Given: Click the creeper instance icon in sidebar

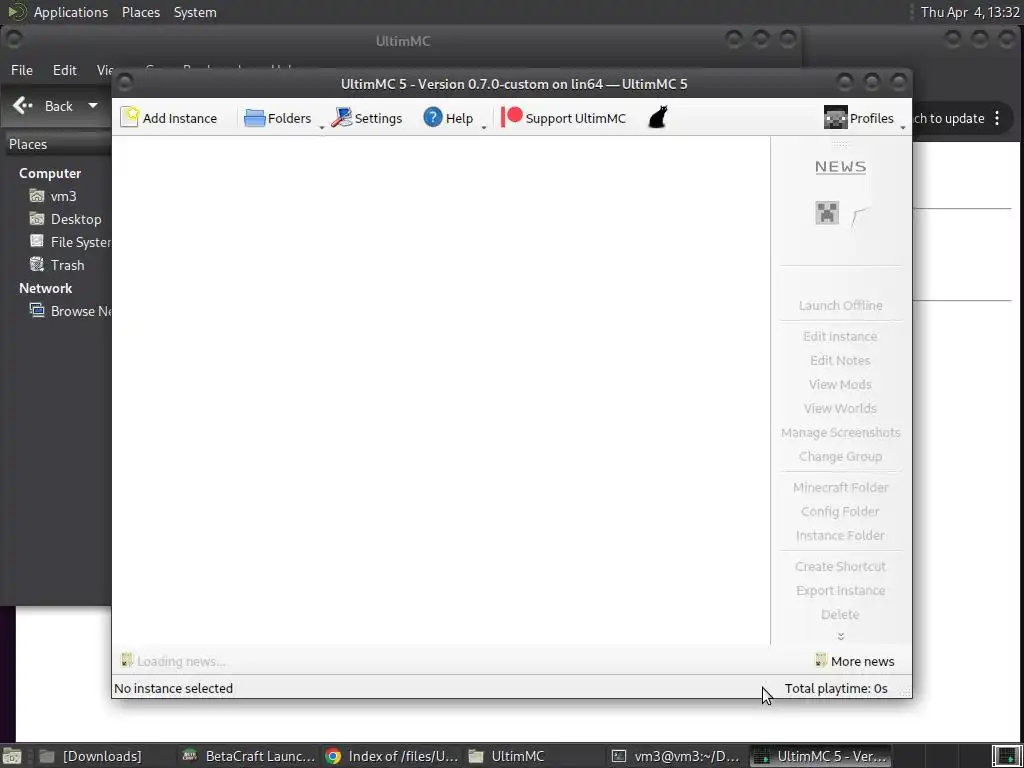Looking at the screenshot, I should tap(827, 213).
